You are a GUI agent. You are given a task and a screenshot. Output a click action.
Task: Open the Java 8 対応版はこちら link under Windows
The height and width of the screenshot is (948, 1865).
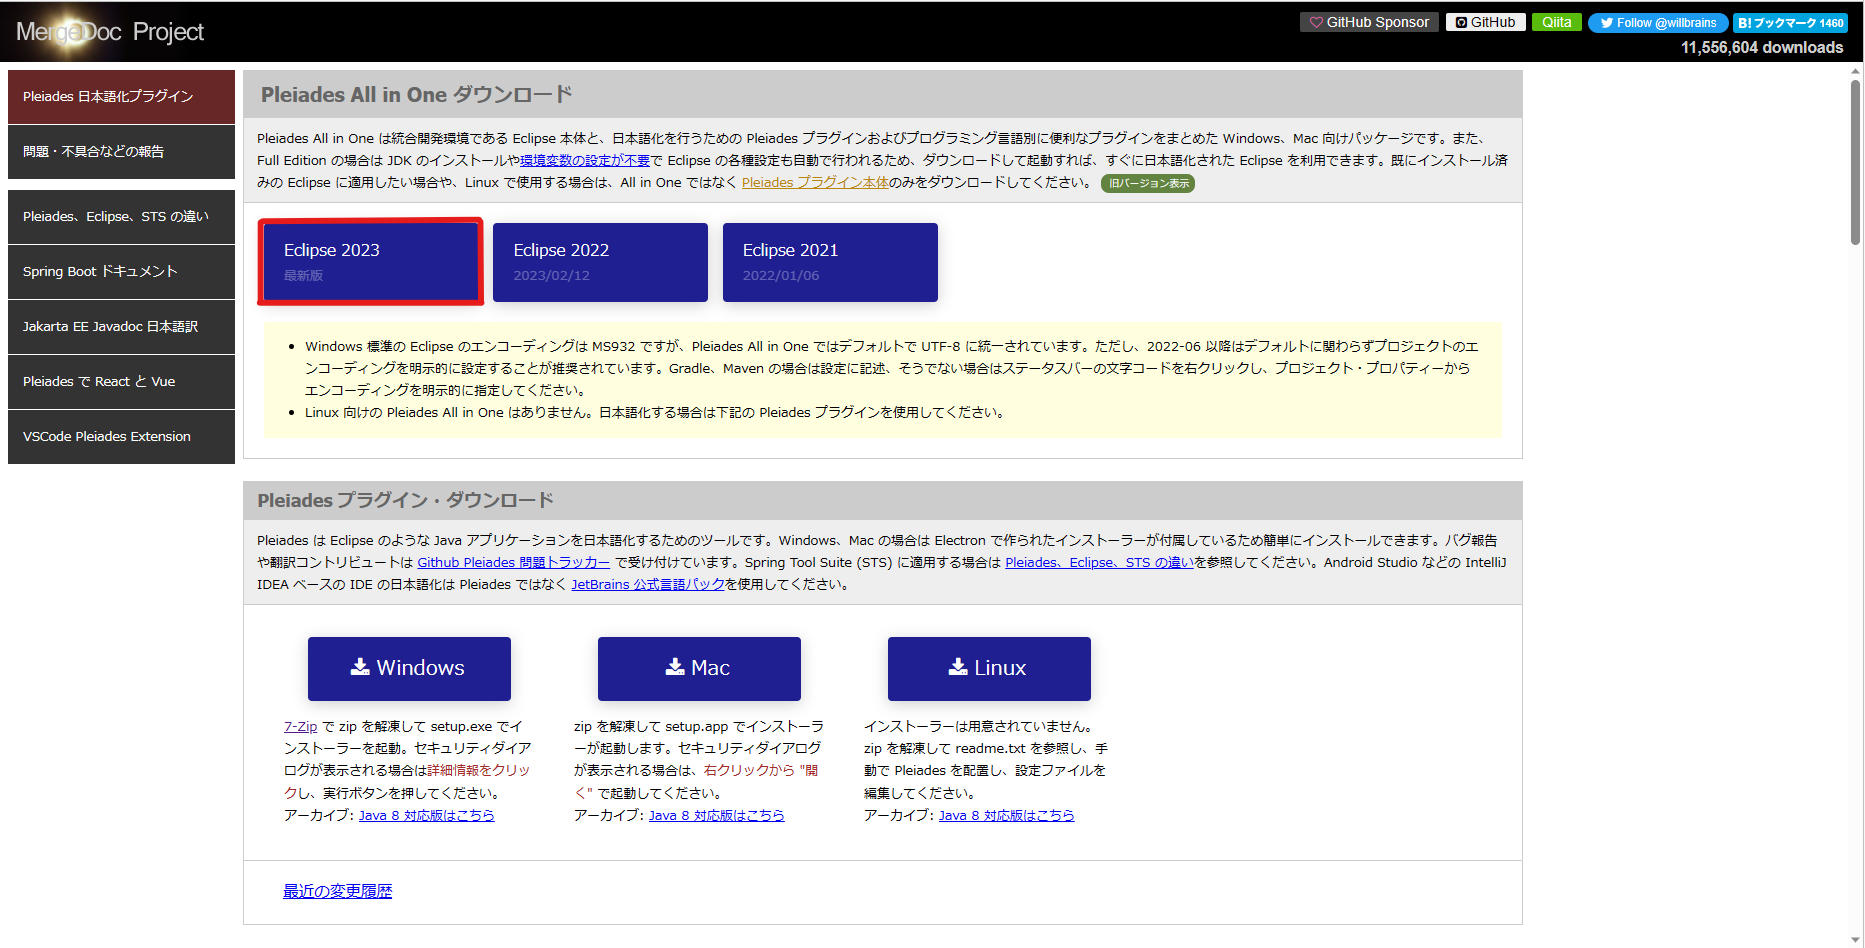coord(427,815)
